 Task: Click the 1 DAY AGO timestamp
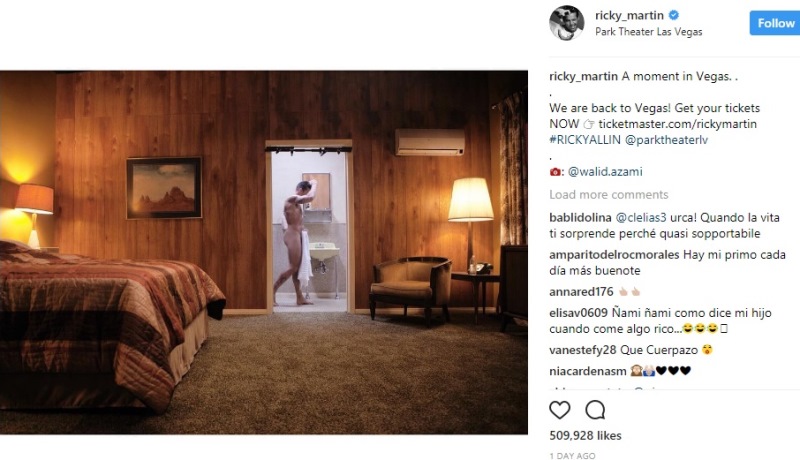click(572, 455)
